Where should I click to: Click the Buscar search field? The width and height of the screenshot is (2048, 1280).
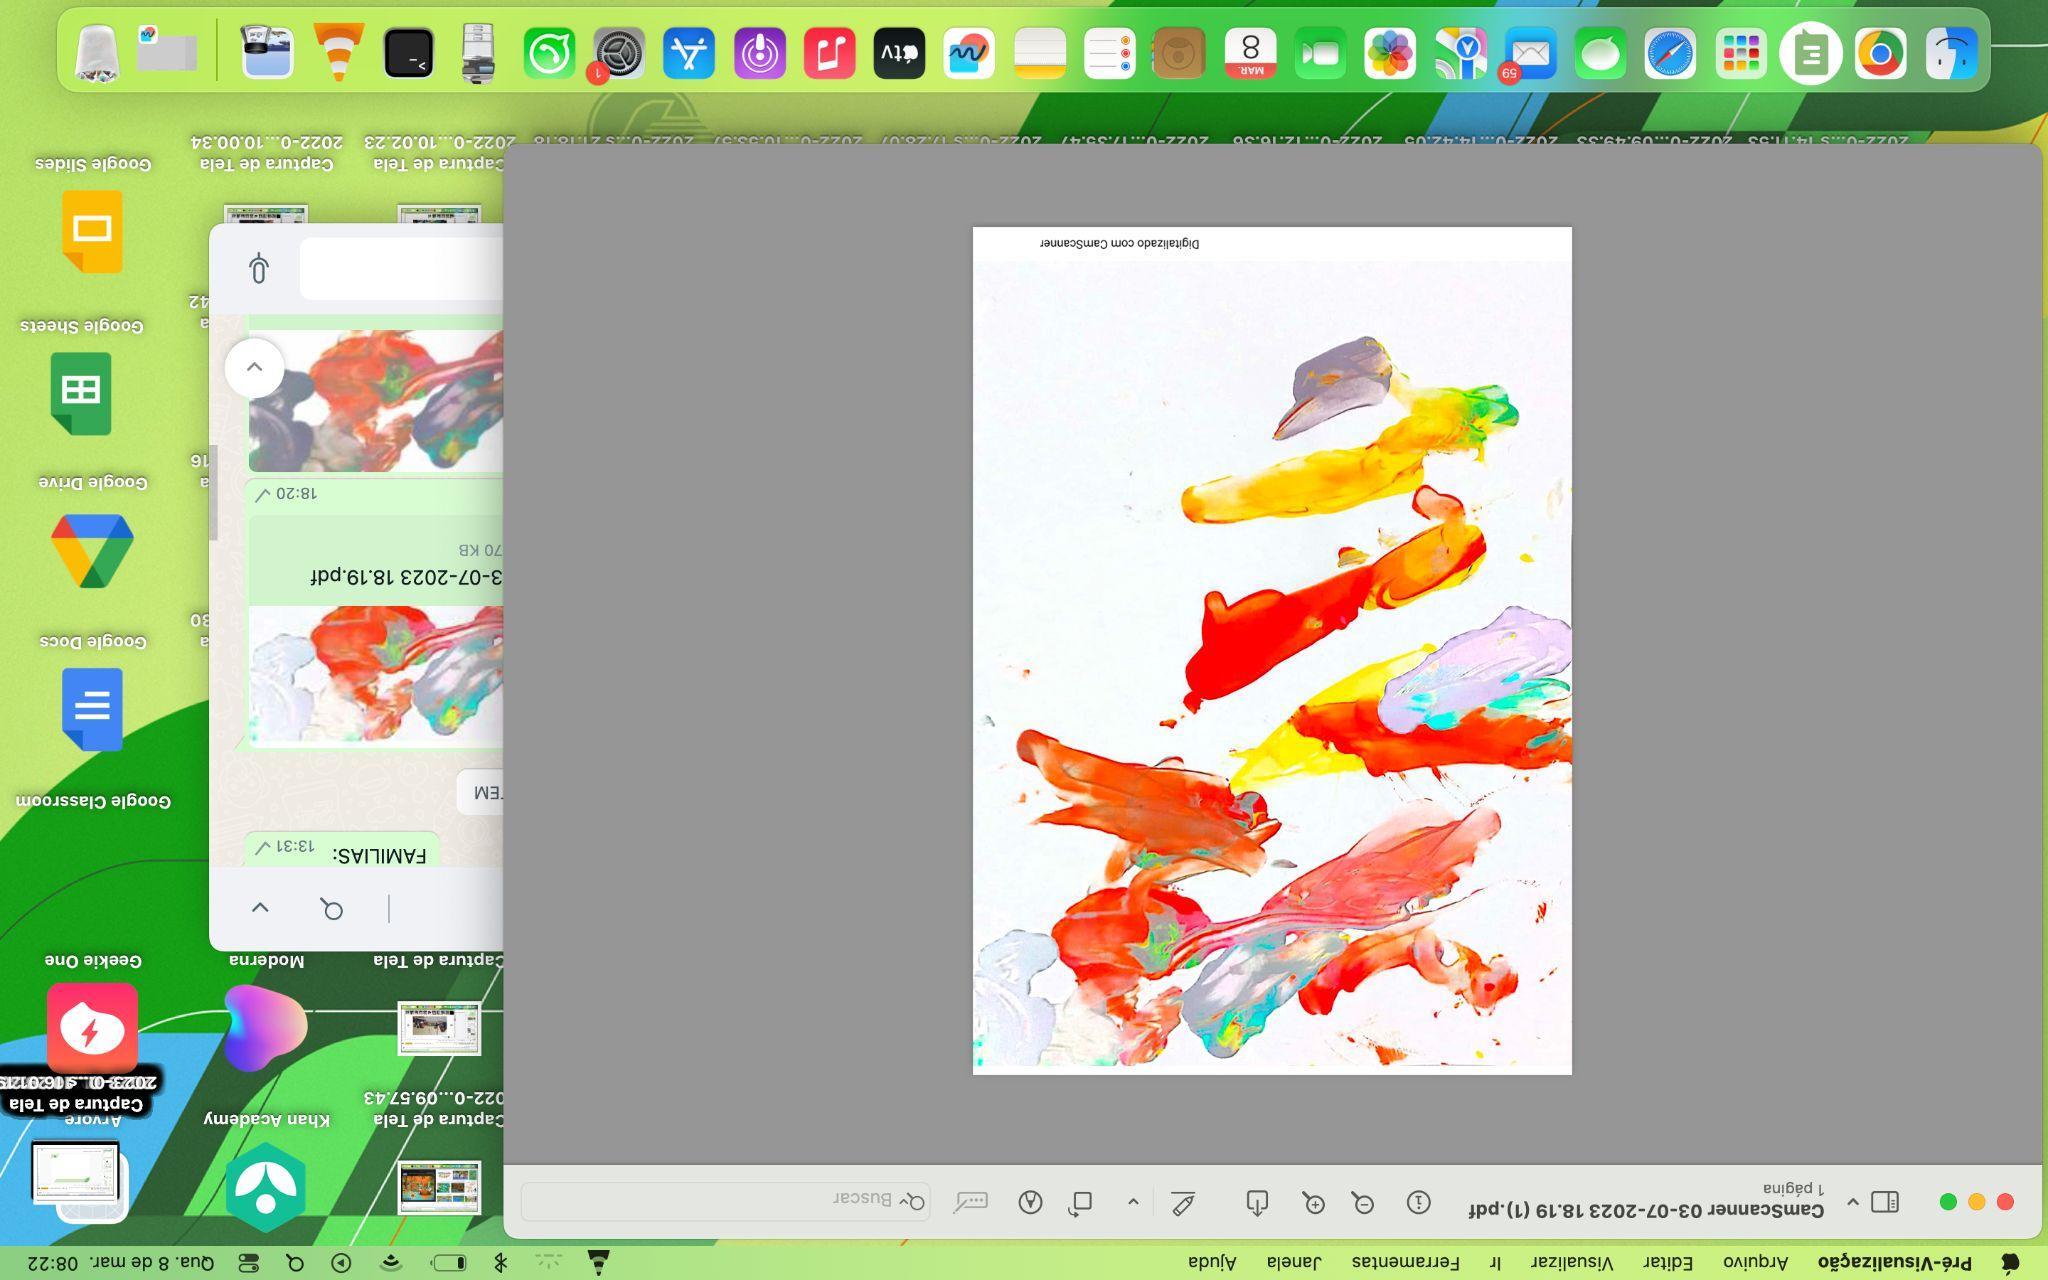[725, 1201]
